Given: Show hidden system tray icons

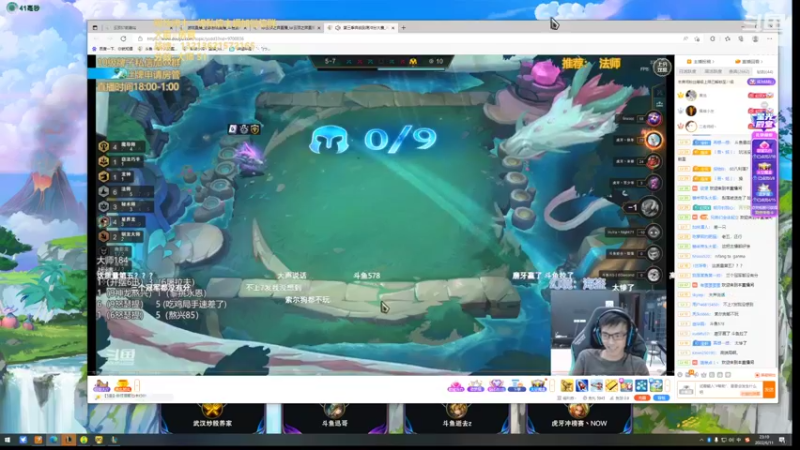Looking at the screenshot, I should pos(701,440).
